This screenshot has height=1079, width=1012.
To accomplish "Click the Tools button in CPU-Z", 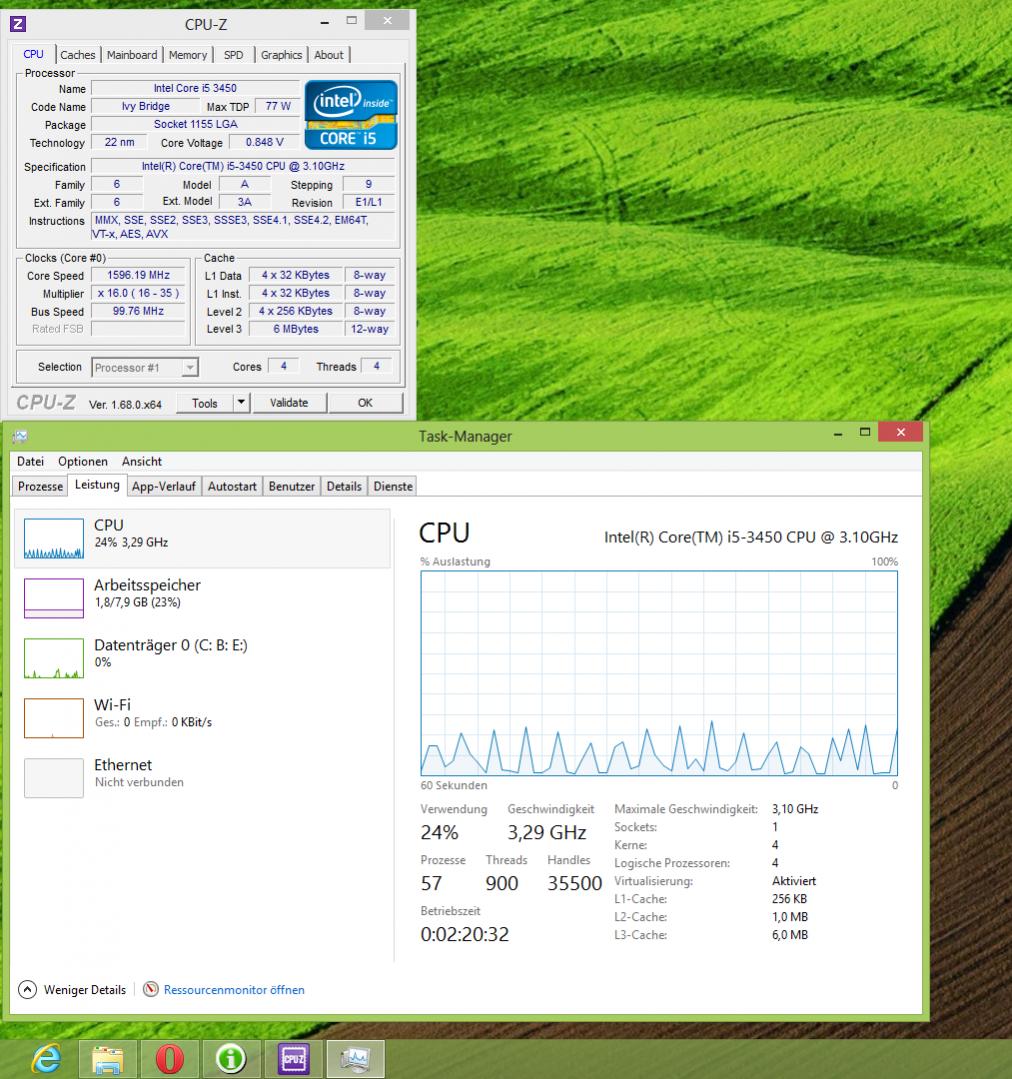I will [x=204, y=403].
